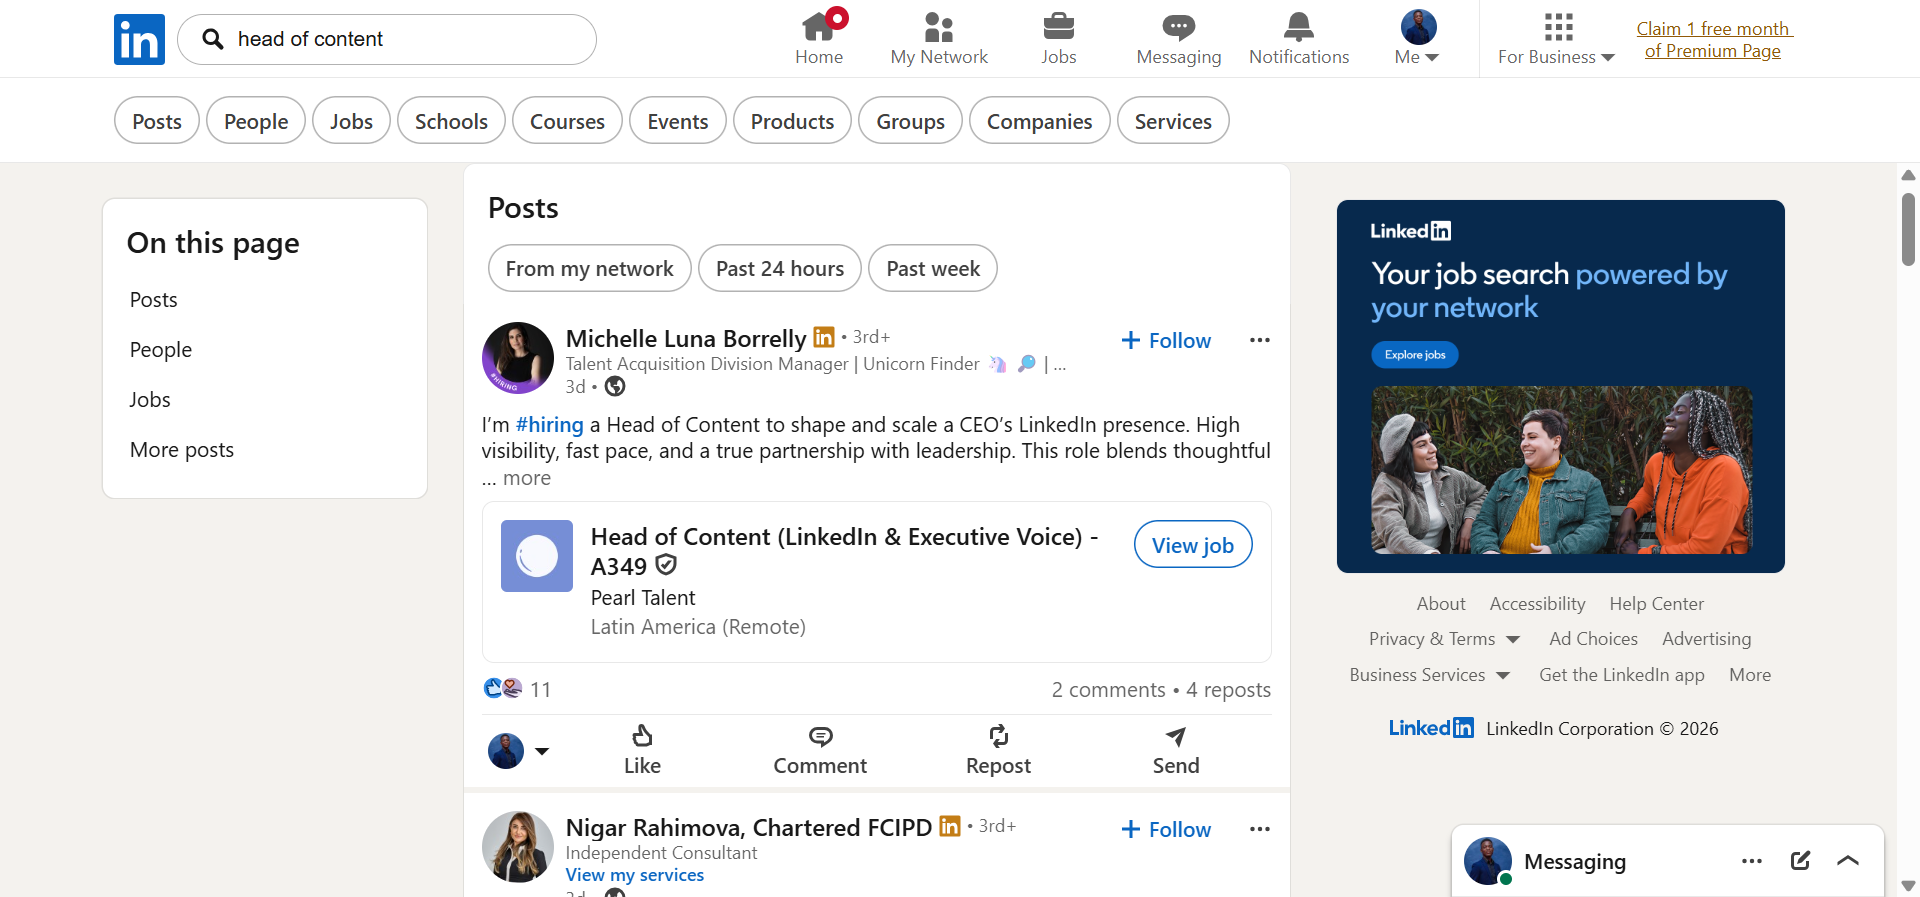The height and width of the screenshot is (897, 1920).
Task: Click the View job button
Action: click(x=1193, y=544)
